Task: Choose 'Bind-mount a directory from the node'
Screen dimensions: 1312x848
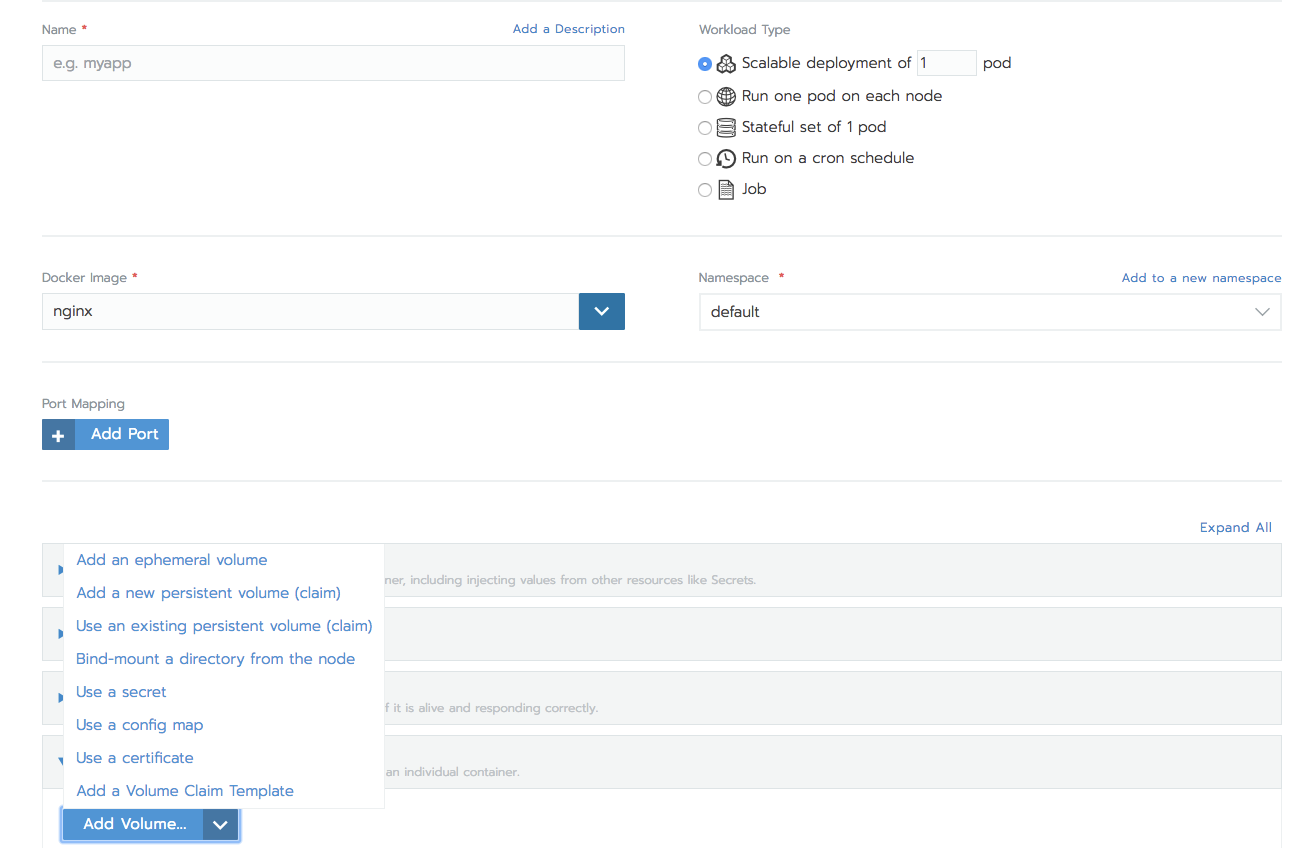Action: pyautogui.click(x=215, y=658)
